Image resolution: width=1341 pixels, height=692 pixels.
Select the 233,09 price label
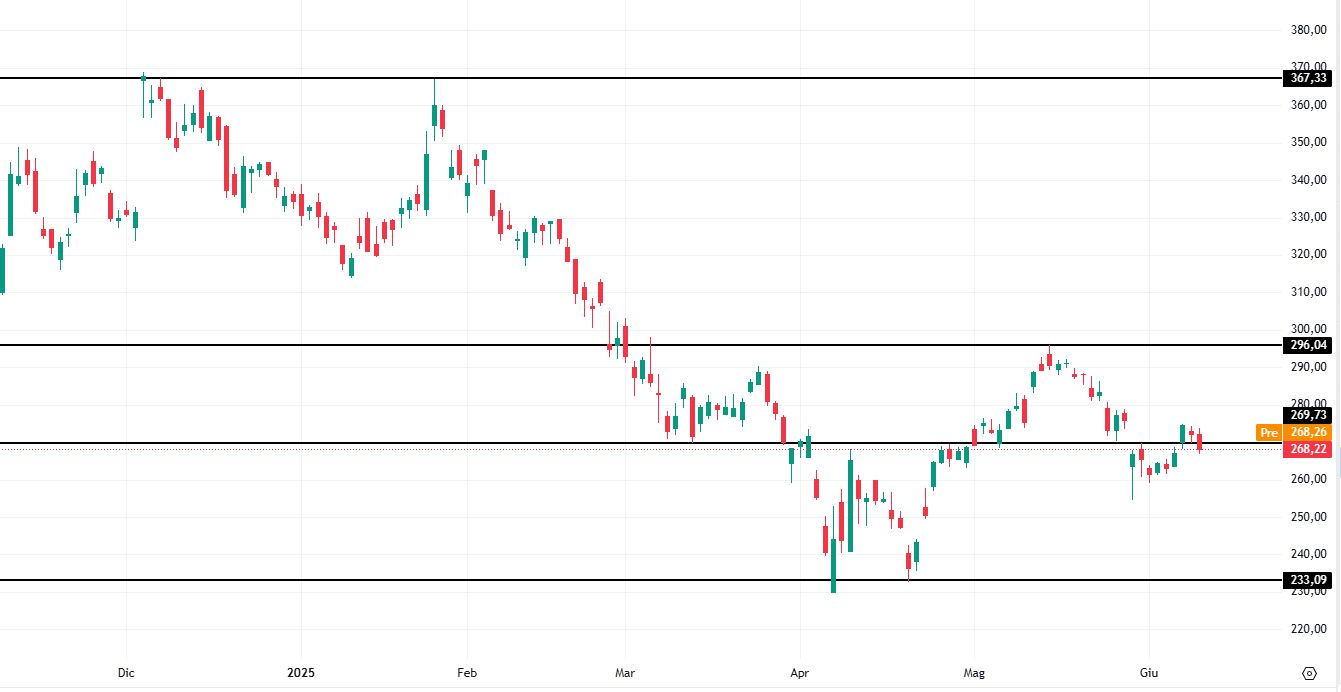(1308, 580)
